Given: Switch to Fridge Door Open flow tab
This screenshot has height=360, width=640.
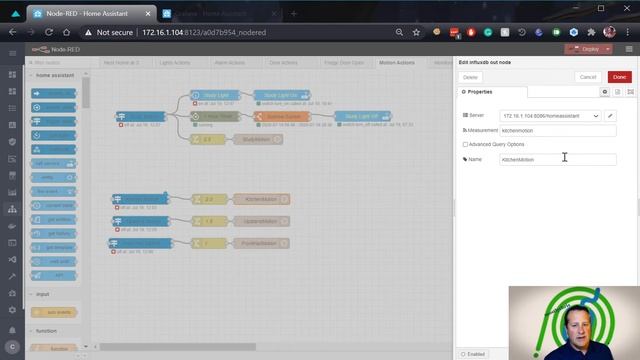Looking at the screenshot, I should tap(344, 63).
